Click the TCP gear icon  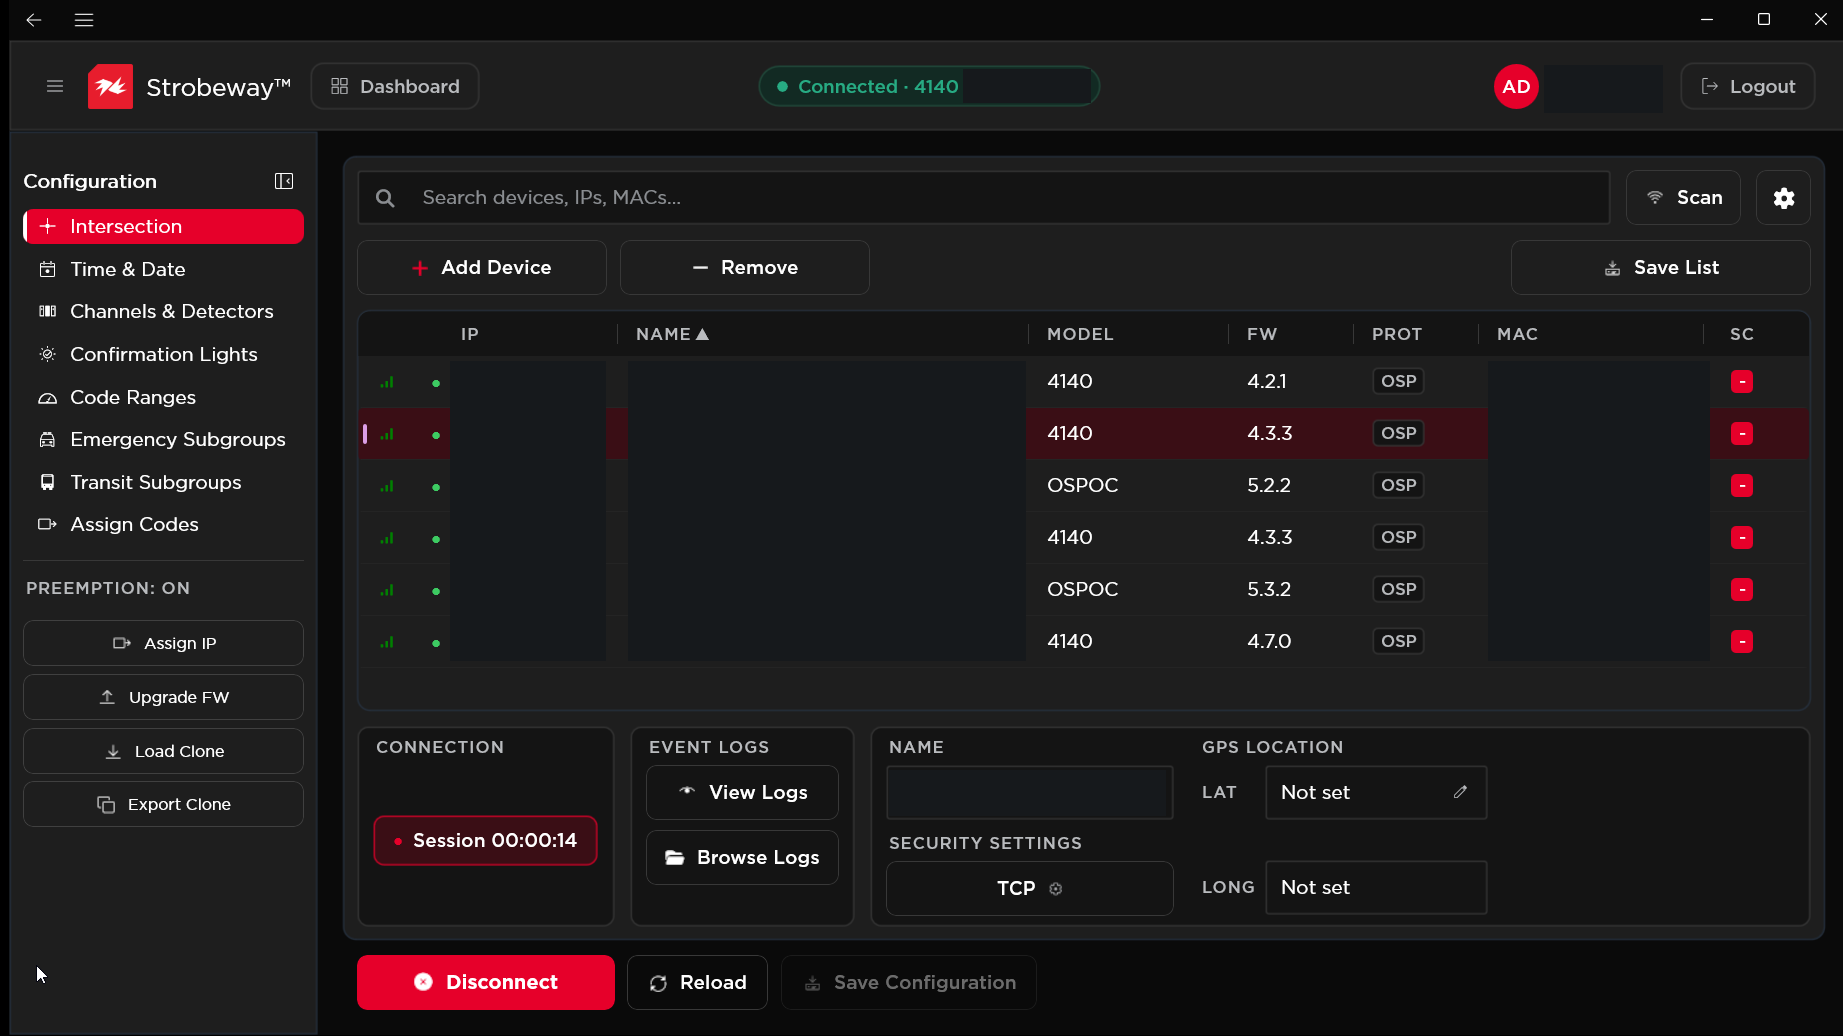point(1055,888)
